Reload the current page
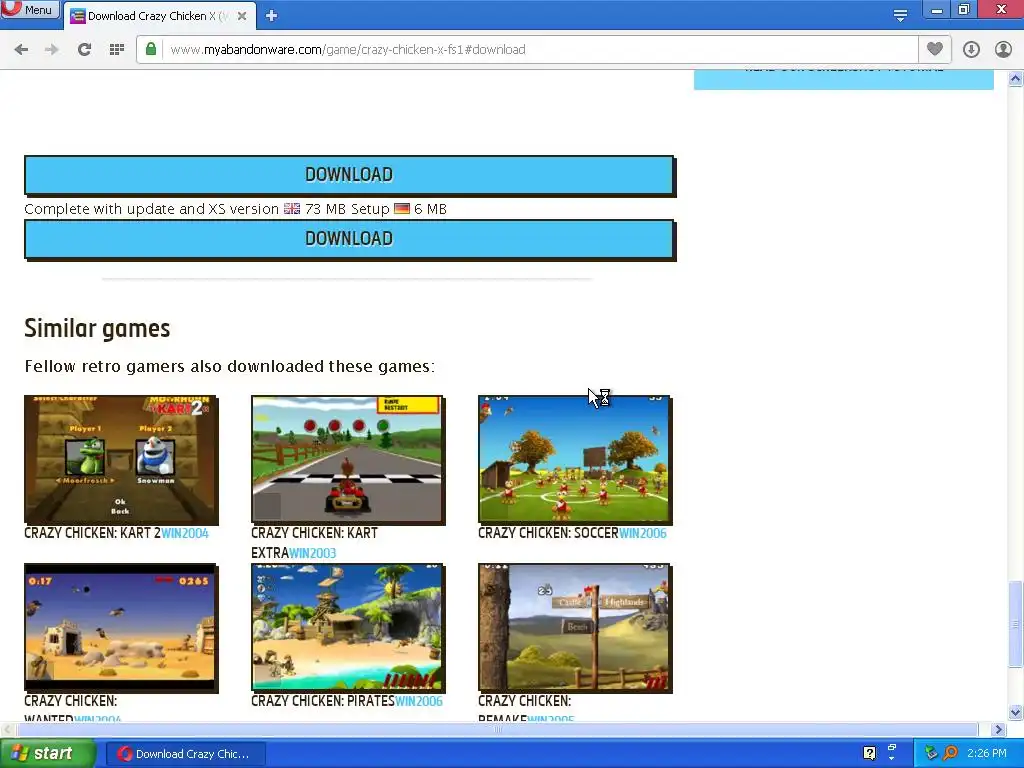This screenshot has width=1024, height=768. [84, 50]
